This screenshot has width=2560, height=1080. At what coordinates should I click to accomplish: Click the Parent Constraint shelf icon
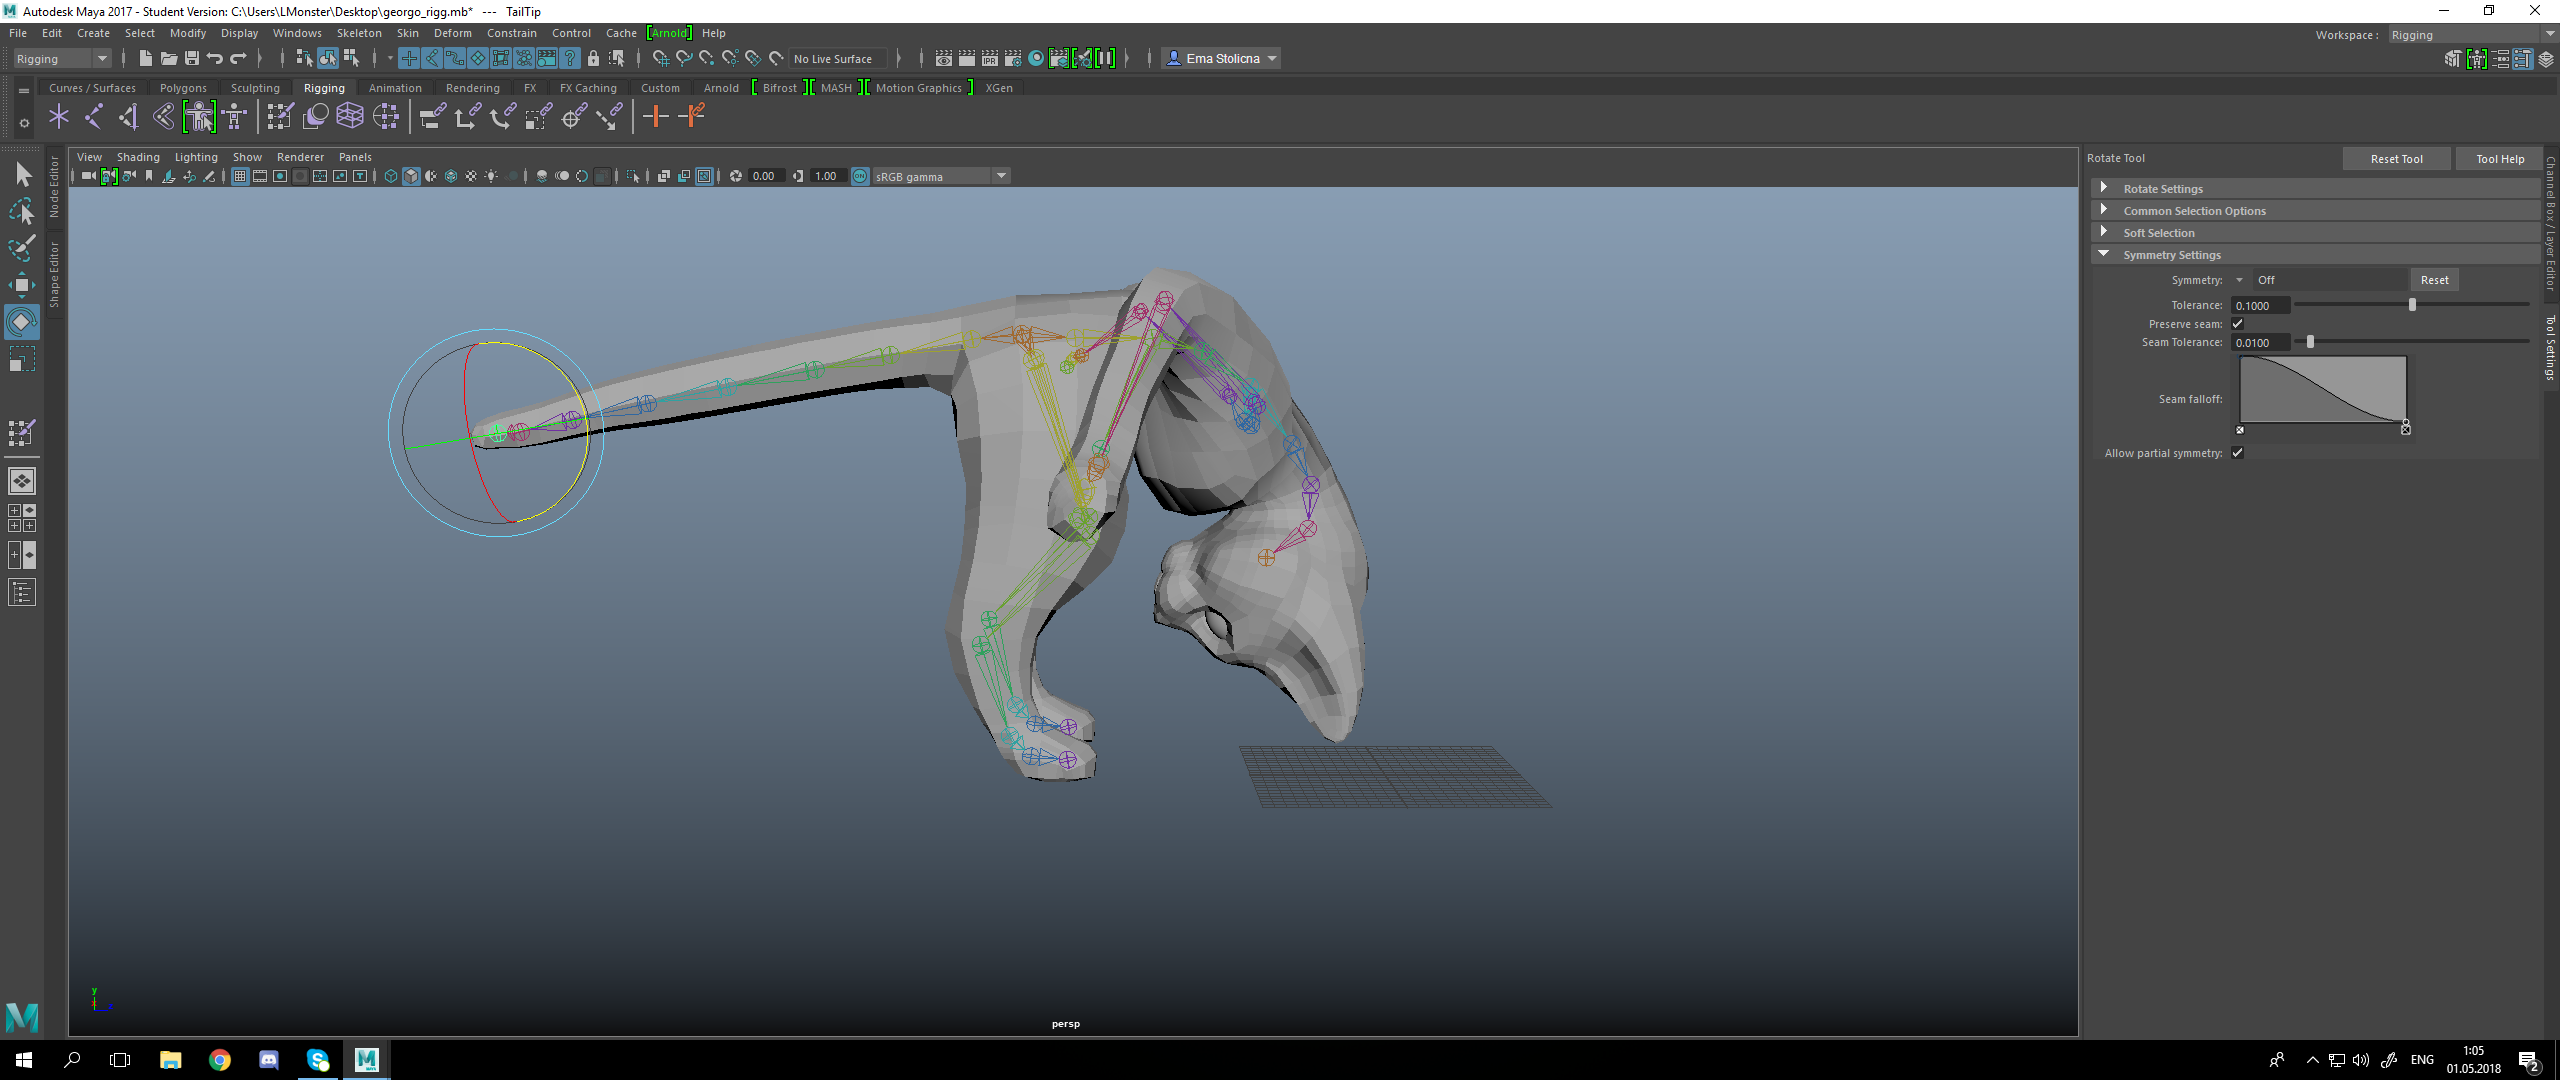[433, 117]
